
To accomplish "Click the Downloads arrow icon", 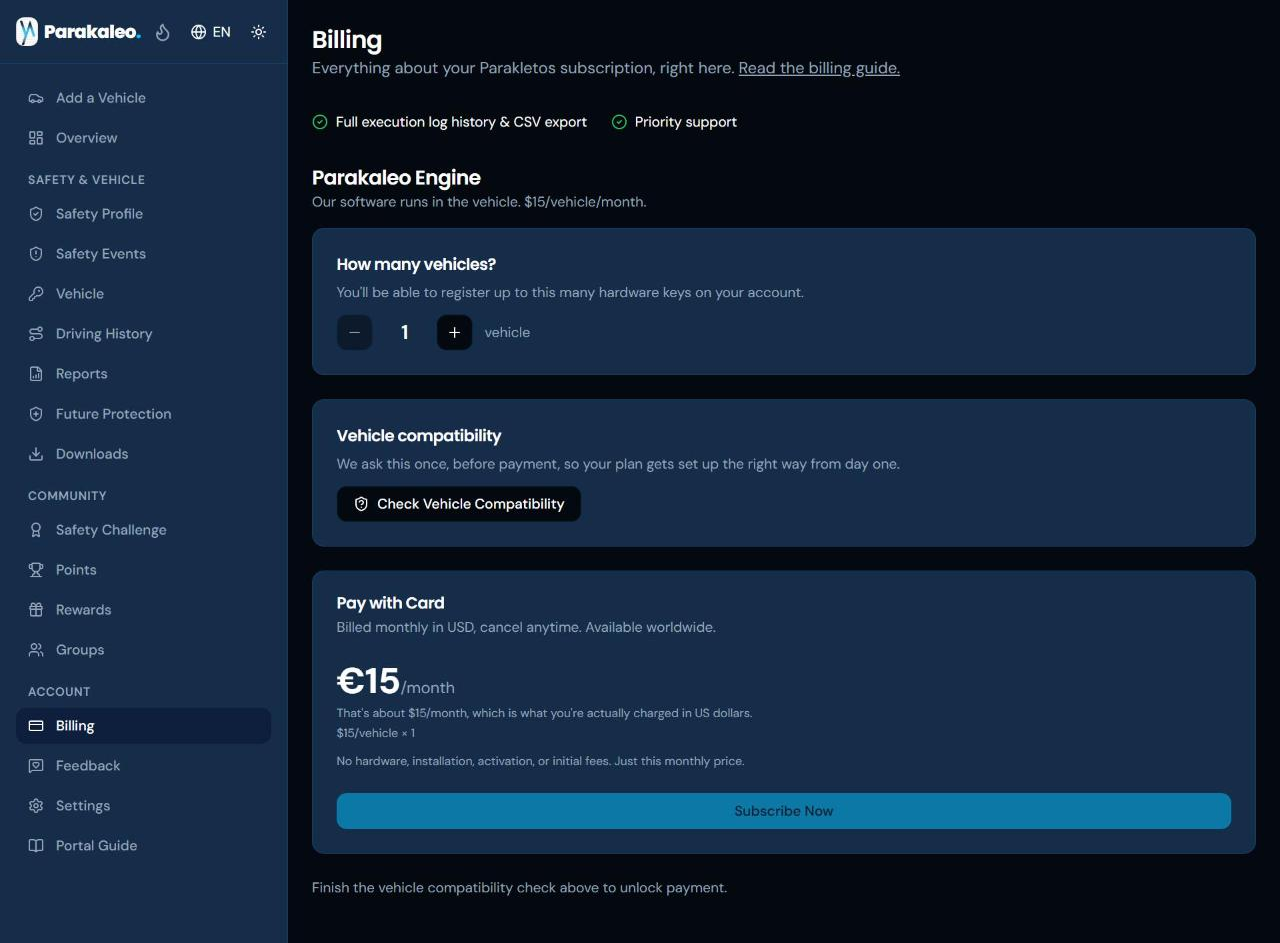I will (36, 454).
